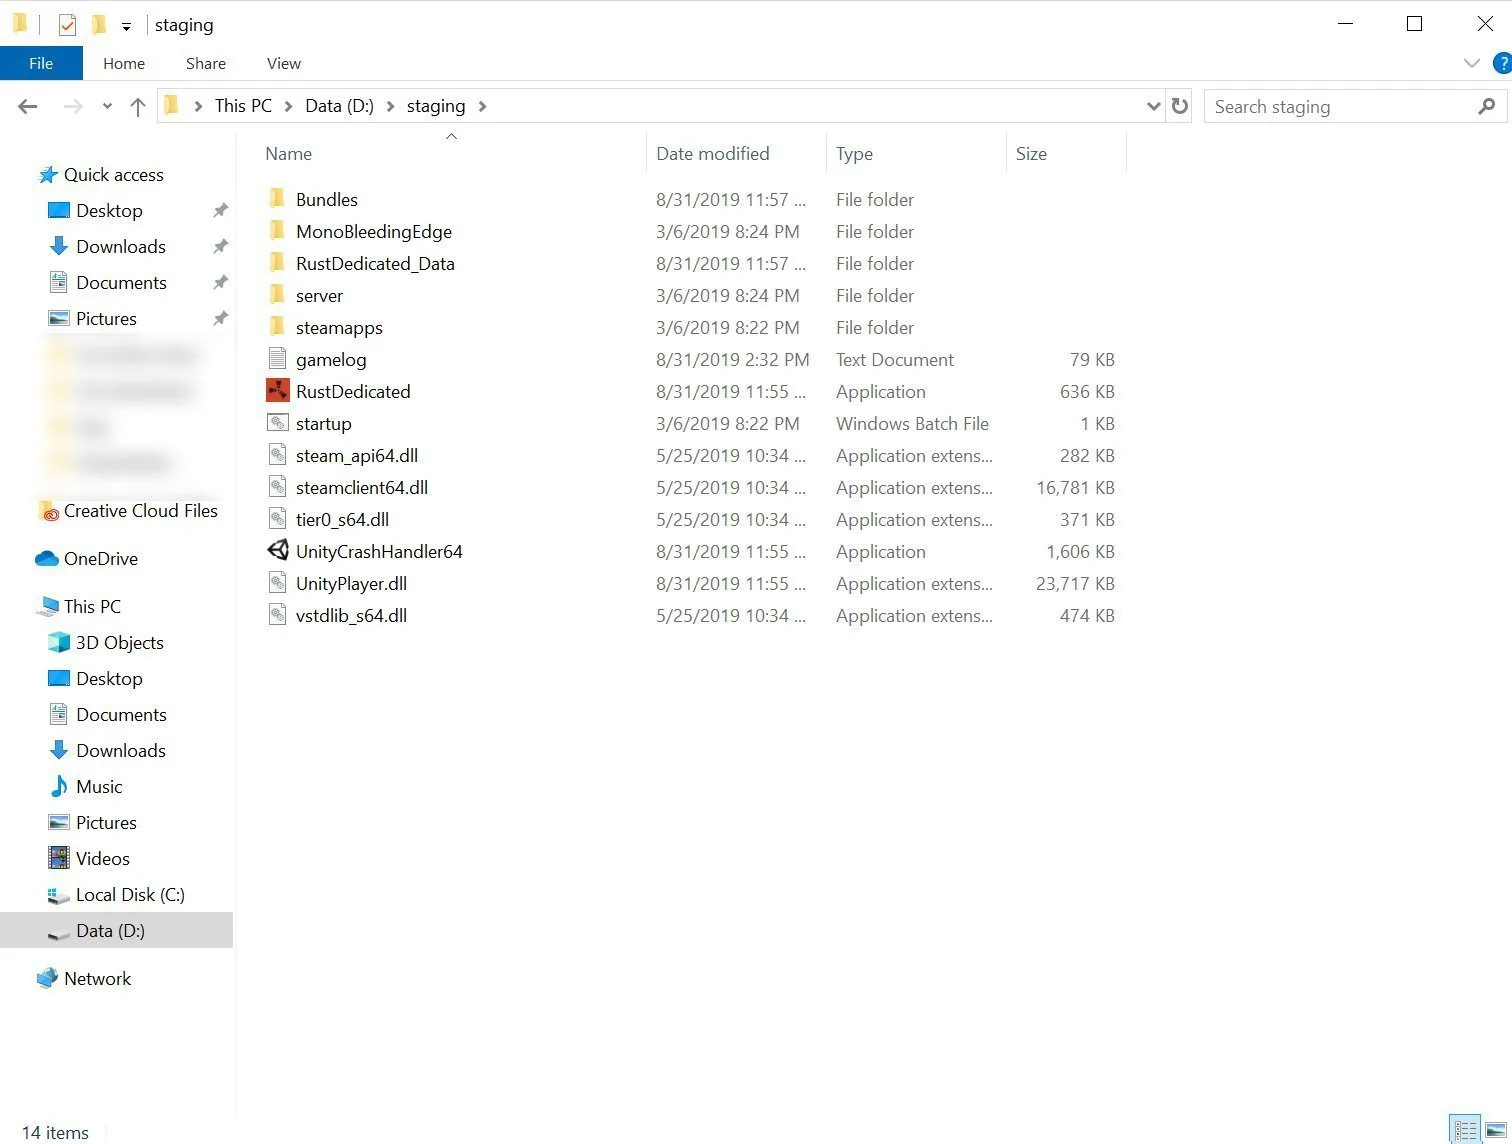Open pinned Desktop under Quick access

(109, 211)
